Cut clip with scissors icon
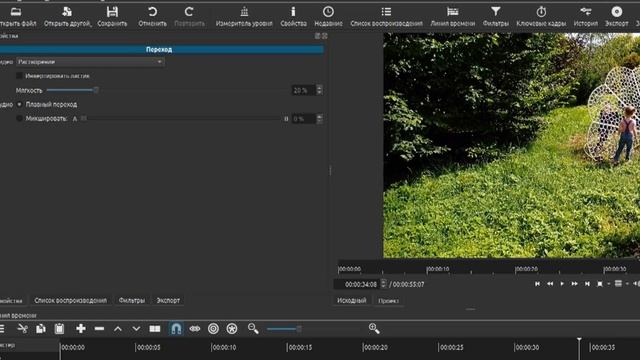This screenshot has width=640, height=360. pos(22,329)
